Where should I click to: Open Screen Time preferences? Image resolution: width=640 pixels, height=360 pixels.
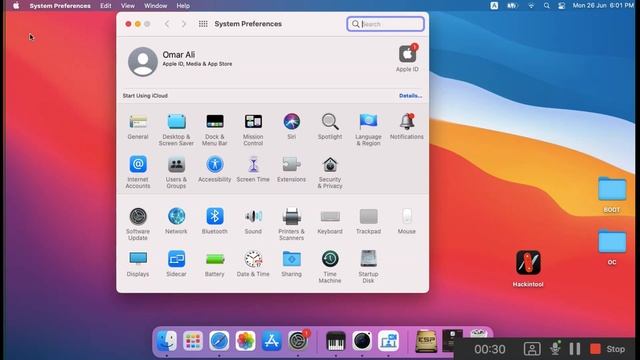click(x=253, y=169)
